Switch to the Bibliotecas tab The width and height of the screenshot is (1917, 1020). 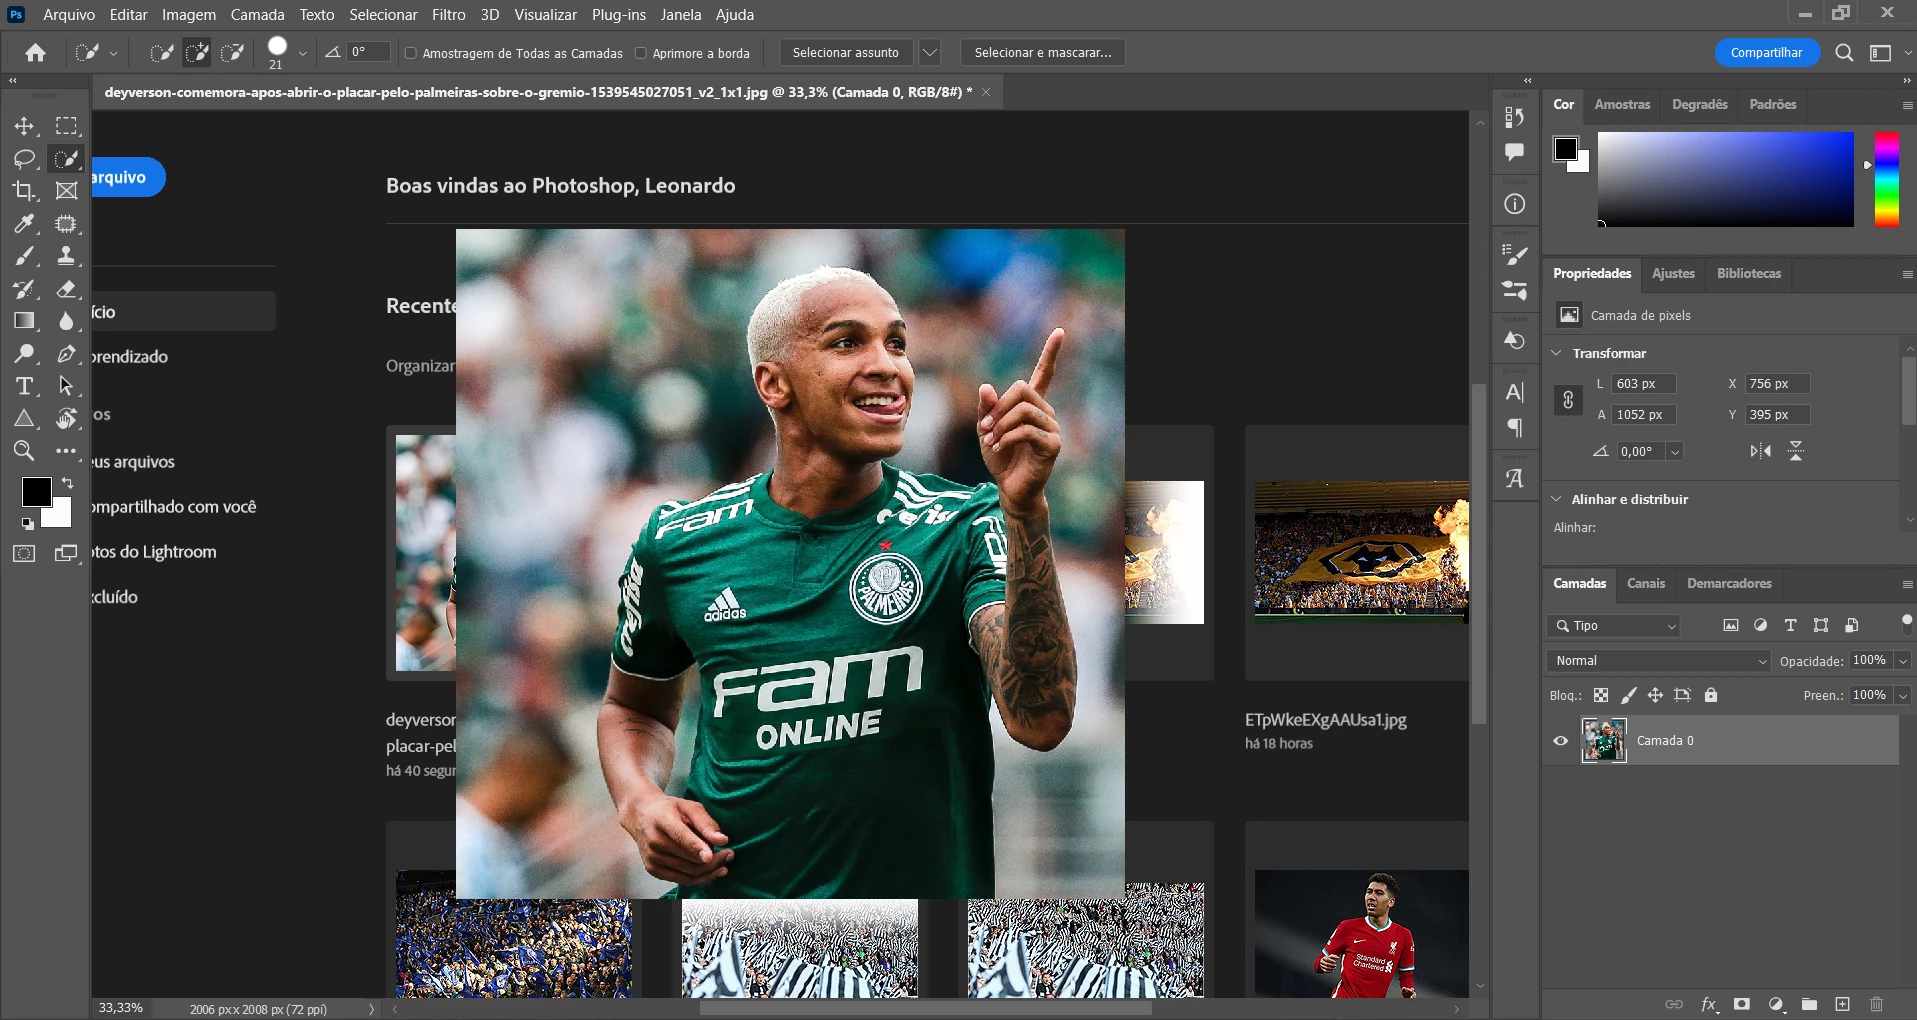1749,274
